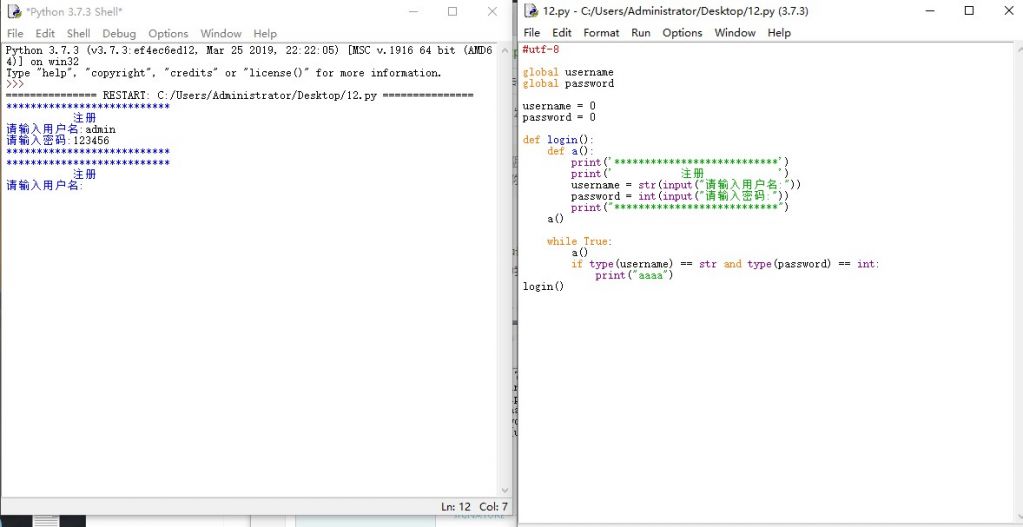Open the Format menu in the editor

(601, 33)
